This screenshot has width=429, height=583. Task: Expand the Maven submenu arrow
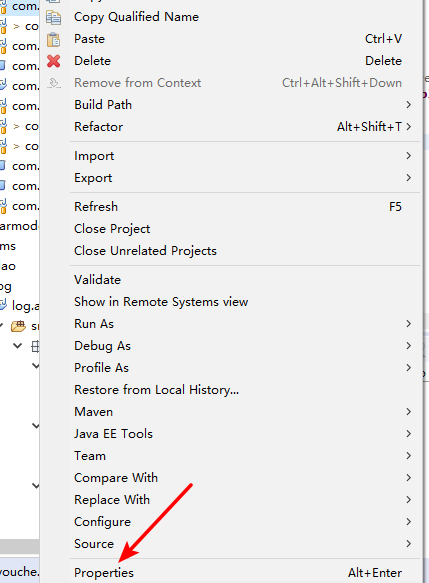[x=409, y=412]
